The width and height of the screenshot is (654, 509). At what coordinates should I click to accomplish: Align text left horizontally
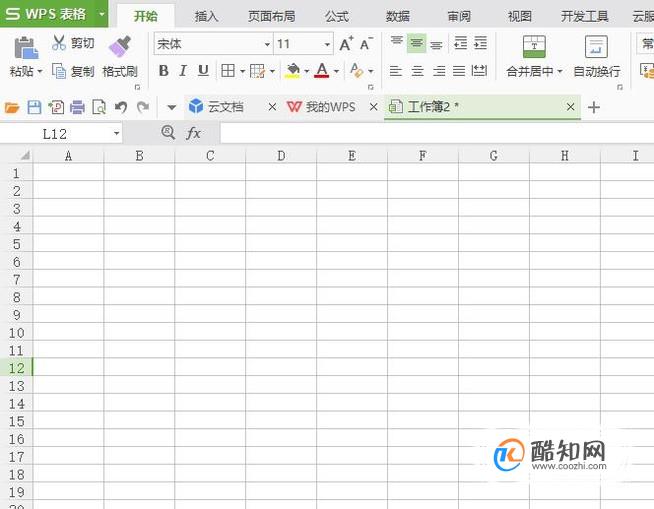[395, 71]
